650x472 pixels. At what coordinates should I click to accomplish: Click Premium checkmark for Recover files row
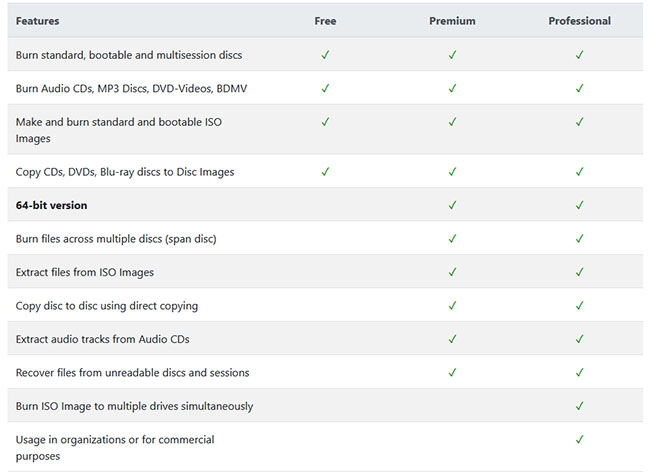tap(452, 373)
